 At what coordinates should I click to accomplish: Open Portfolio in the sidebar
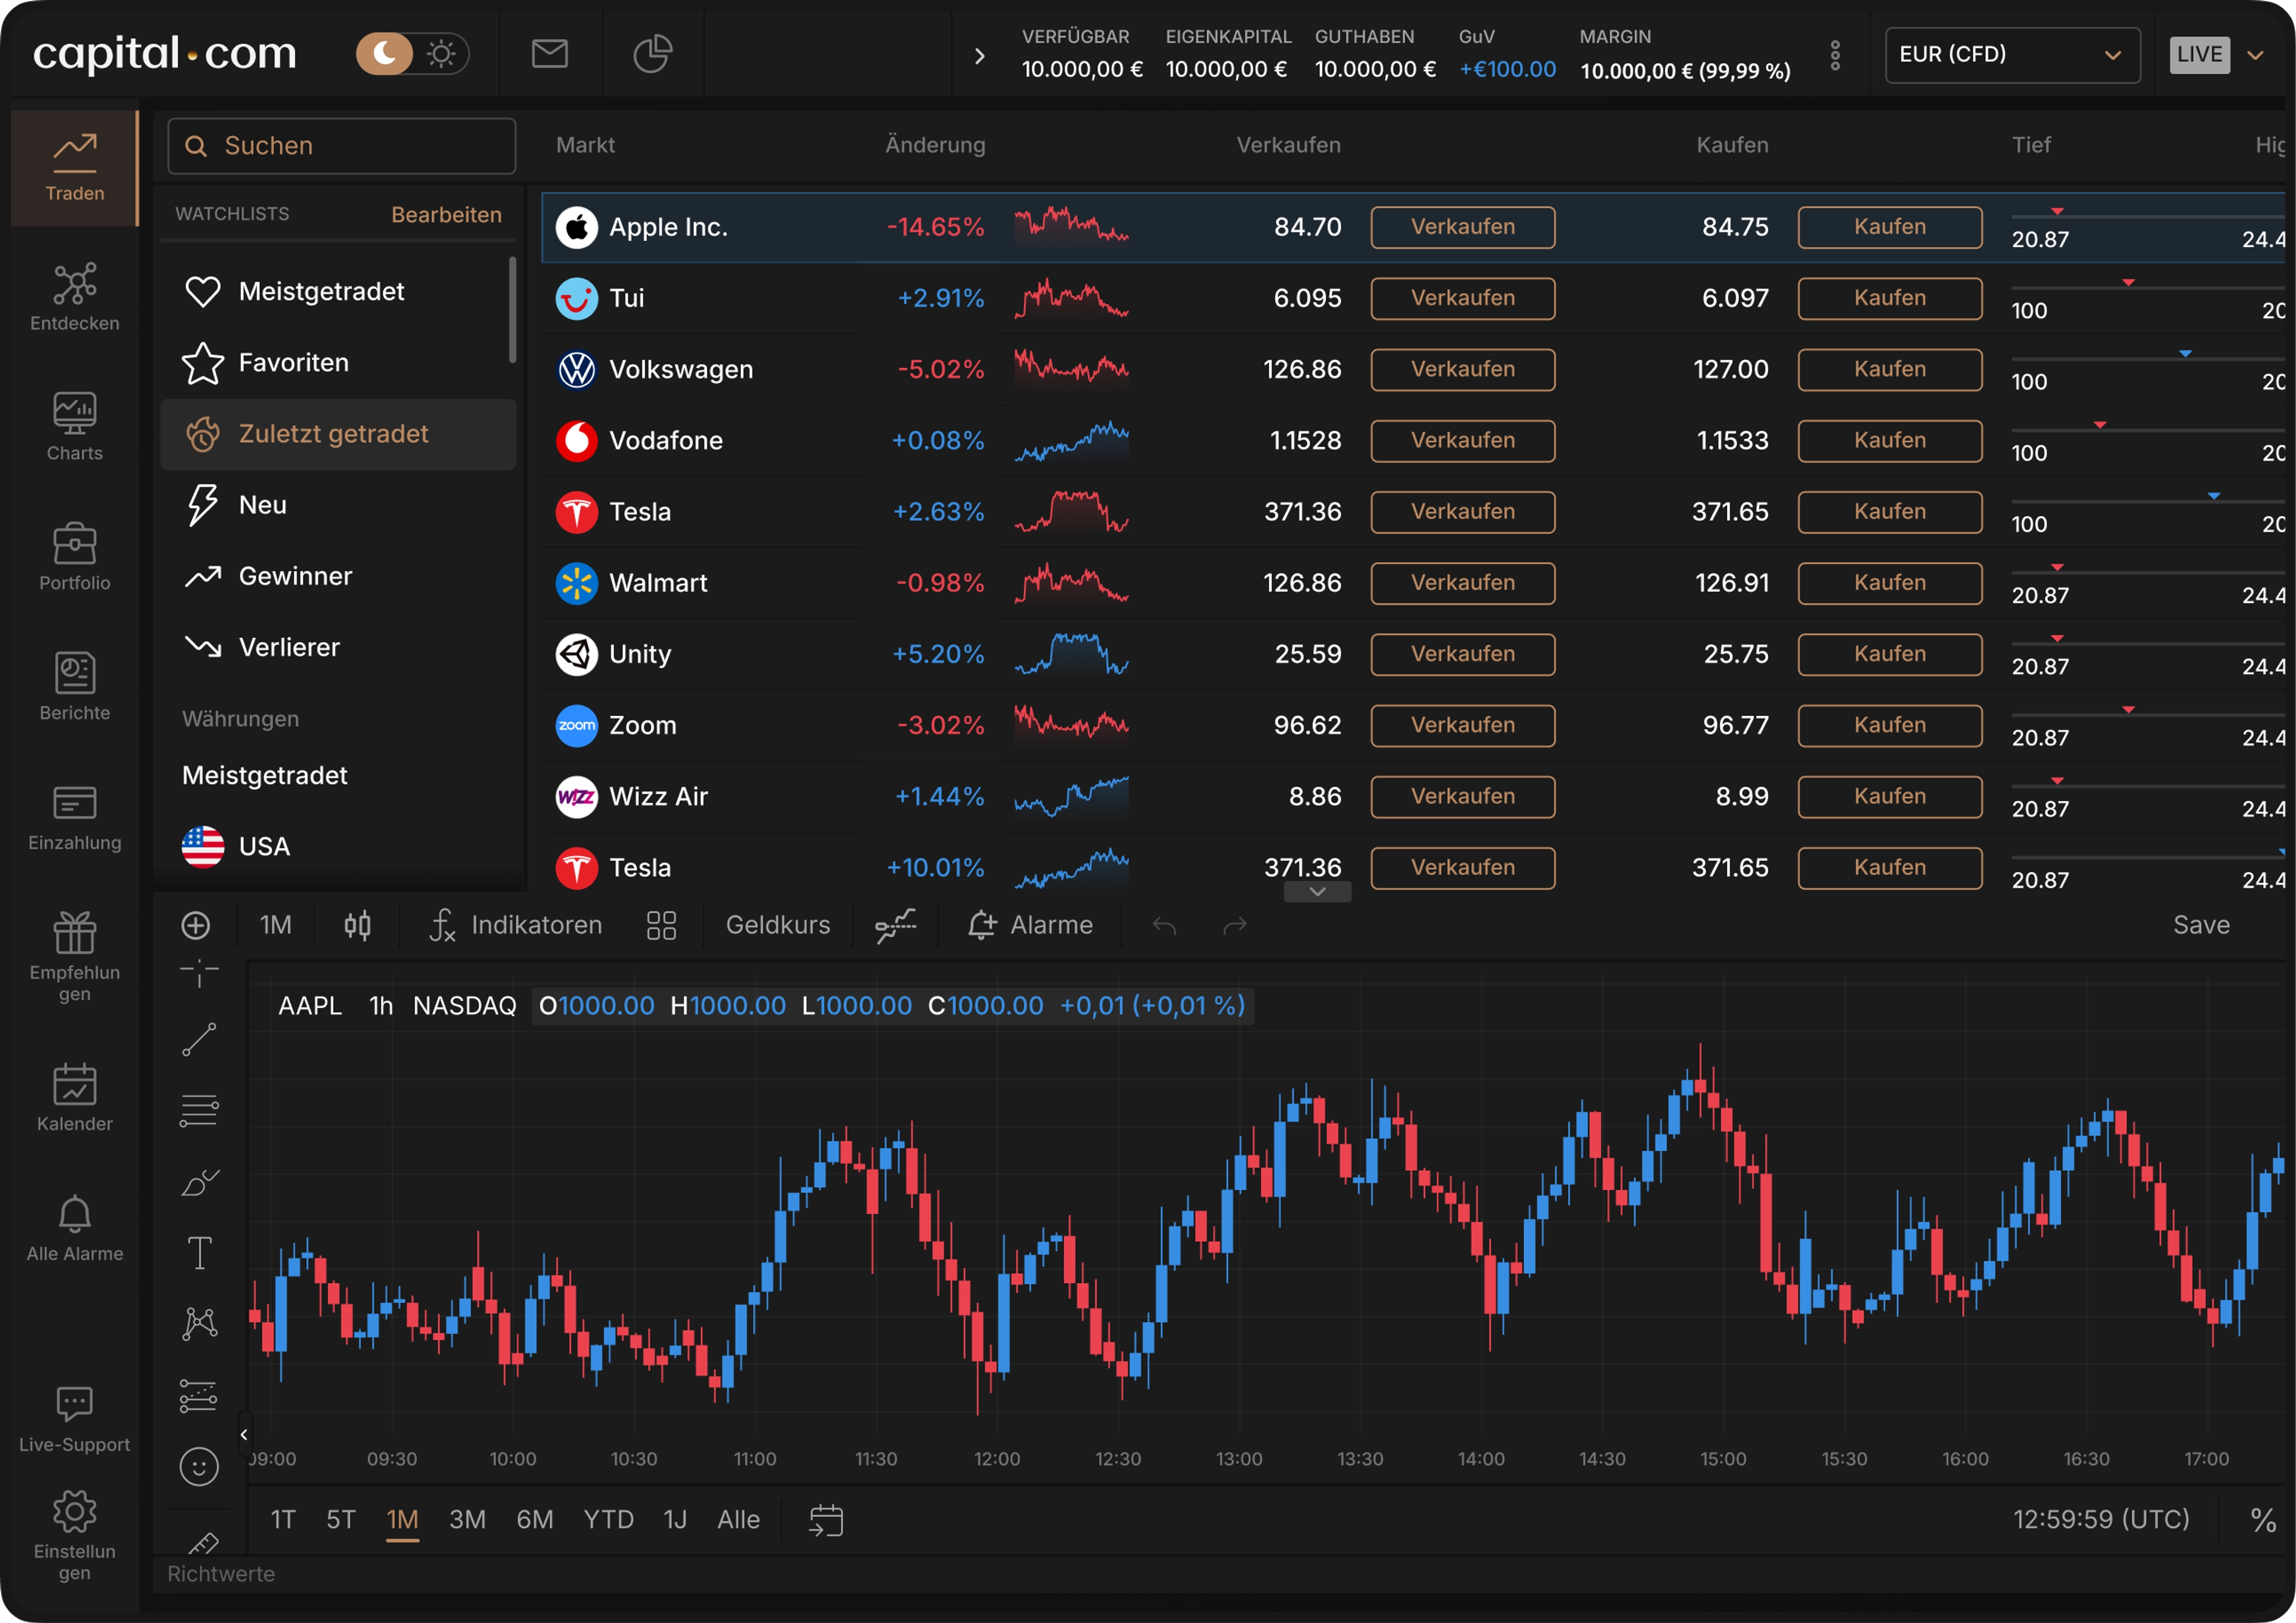[x=75, y=557]
